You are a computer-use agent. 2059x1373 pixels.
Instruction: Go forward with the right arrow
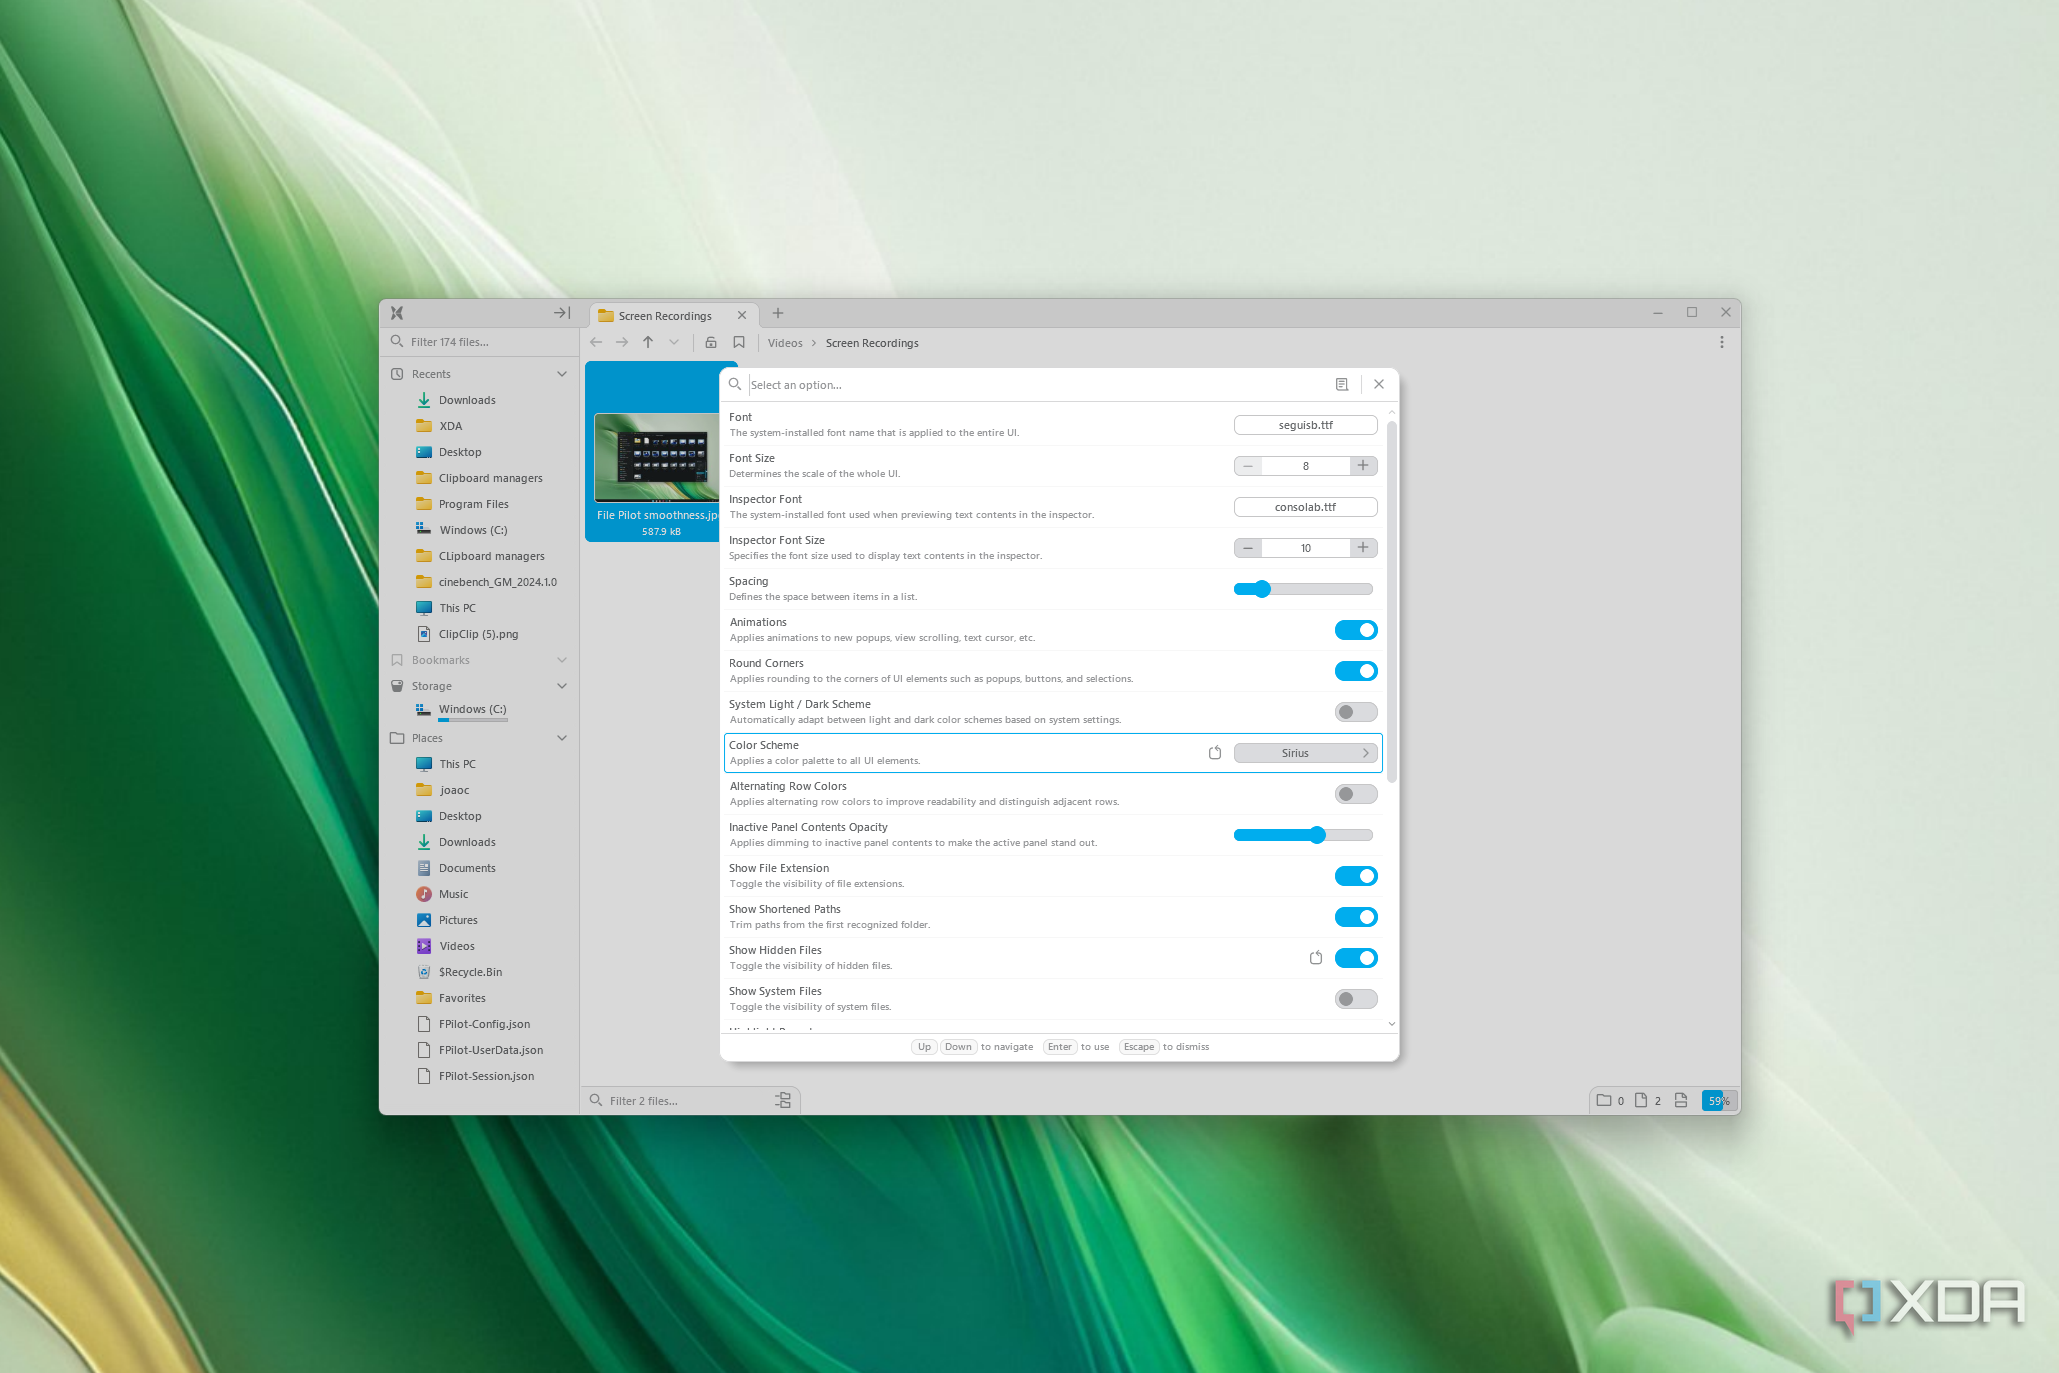coord(622,342)
